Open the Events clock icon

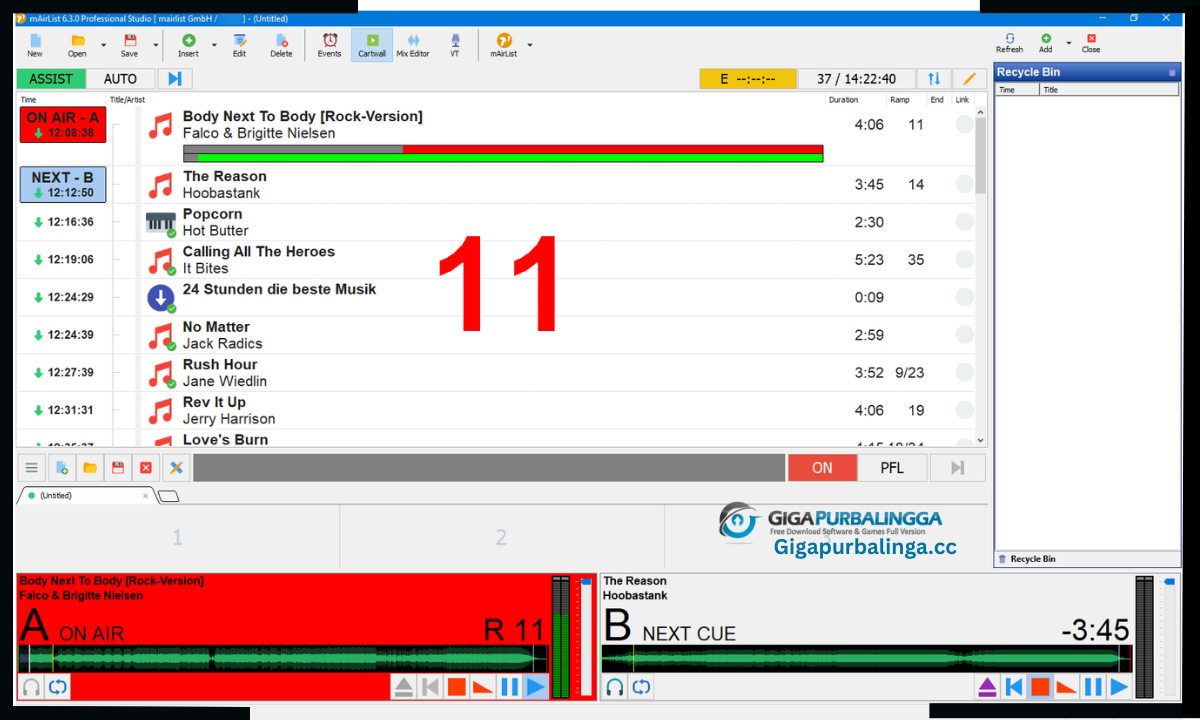tap(330, 45)
